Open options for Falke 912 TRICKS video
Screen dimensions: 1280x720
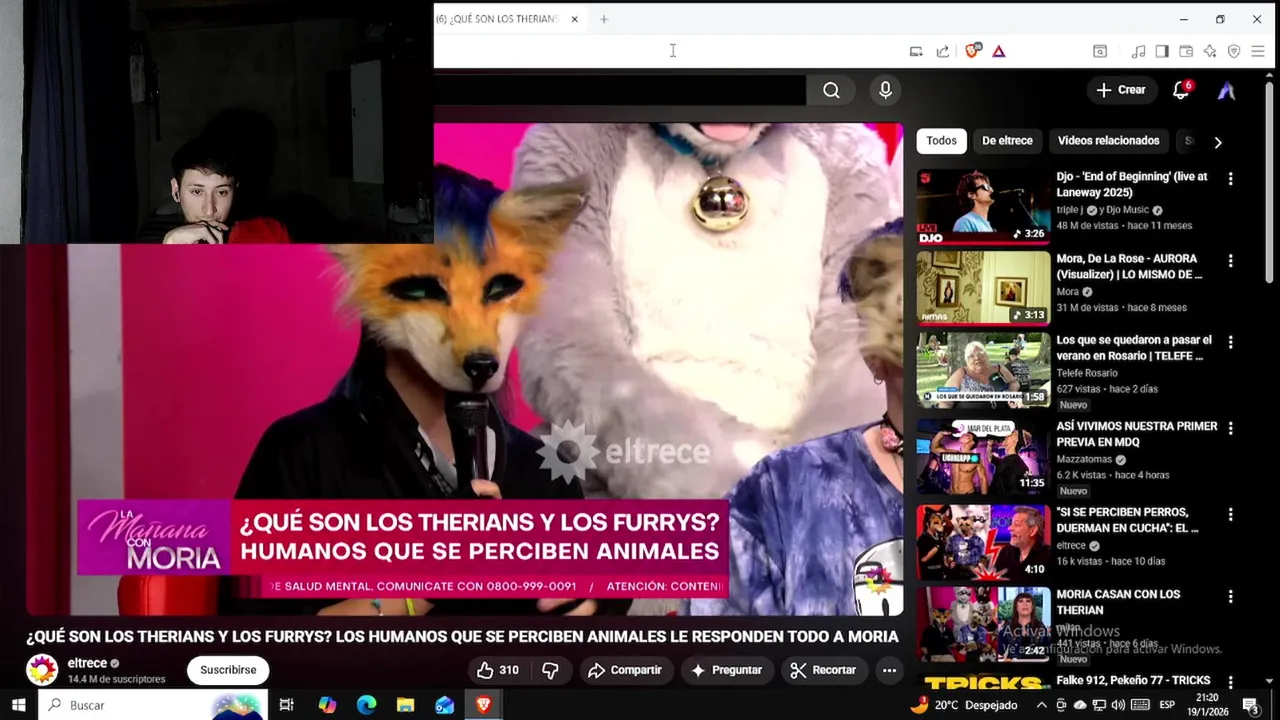pyautogui.click(x=1231, y=682)
